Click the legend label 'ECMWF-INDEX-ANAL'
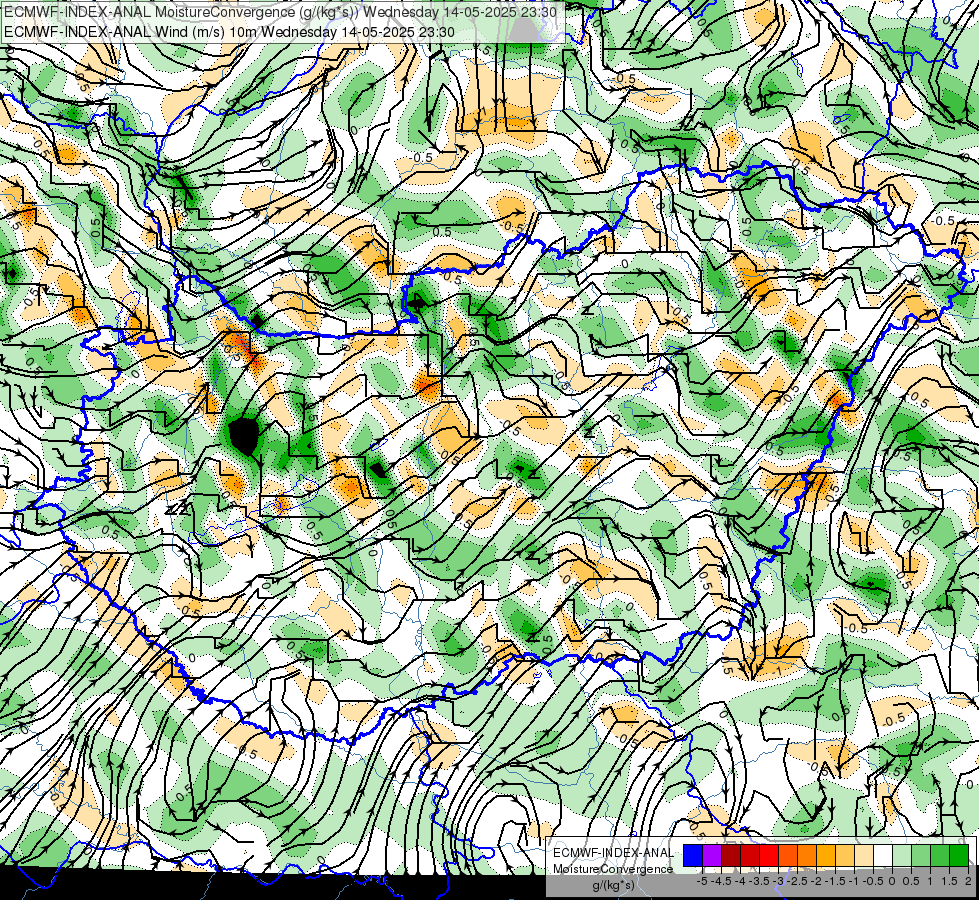This screenshot has height=900, width=979. click(x=614, y=853)
